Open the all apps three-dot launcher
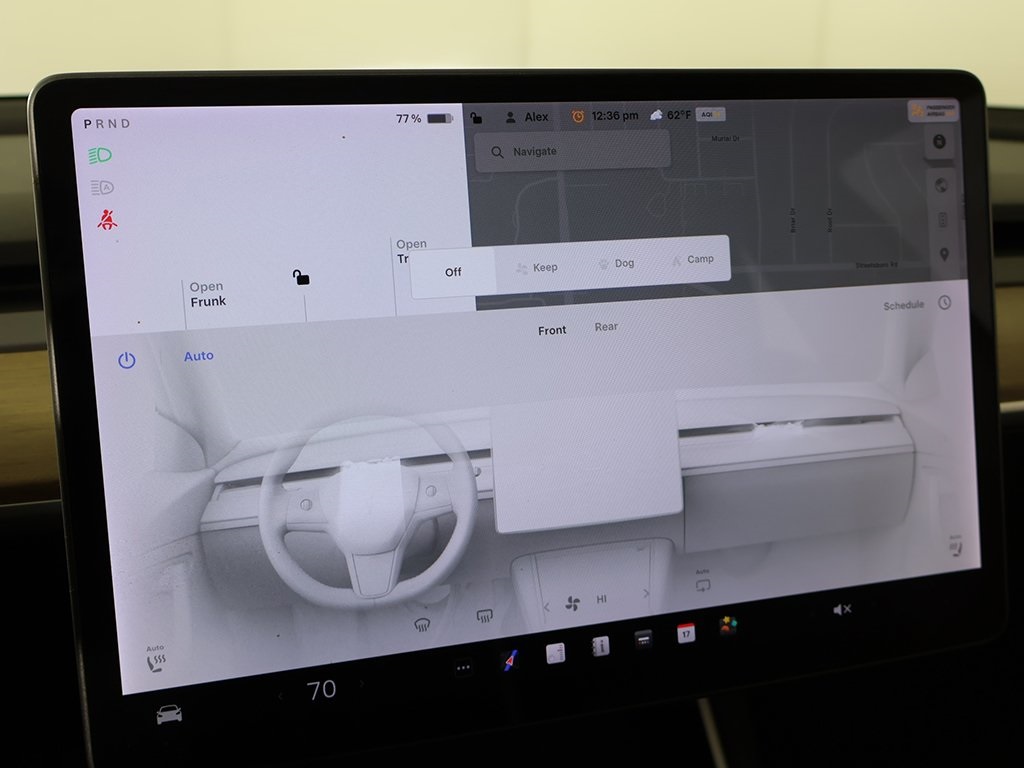The height and width of the screenshot is (768, 1024). coord(462,668)
